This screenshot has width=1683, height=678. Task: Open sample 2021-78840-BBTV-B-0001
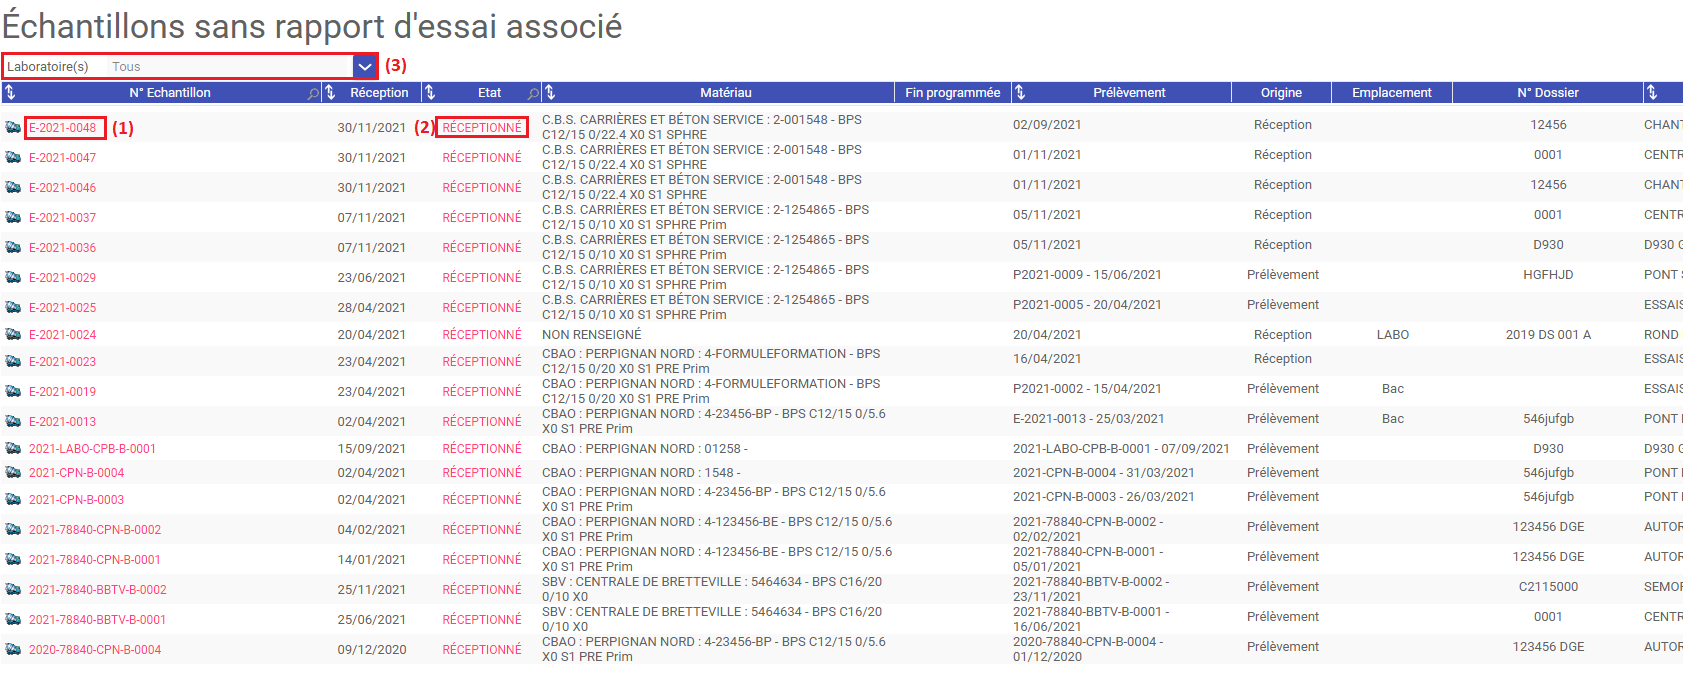[x=98, y=620]
